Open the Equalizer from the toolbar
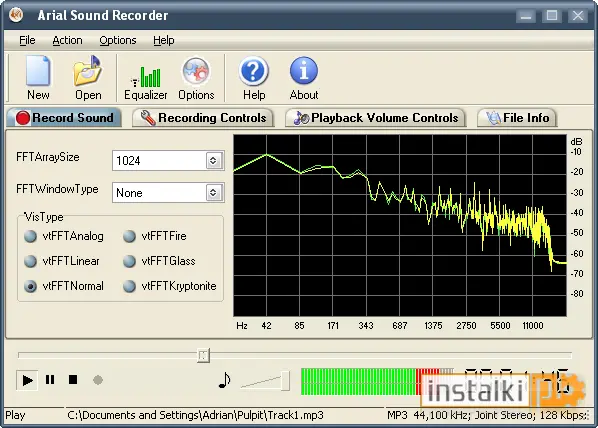Image resolution: width=598 pixels, height=428 pixels. pos(146,77)
